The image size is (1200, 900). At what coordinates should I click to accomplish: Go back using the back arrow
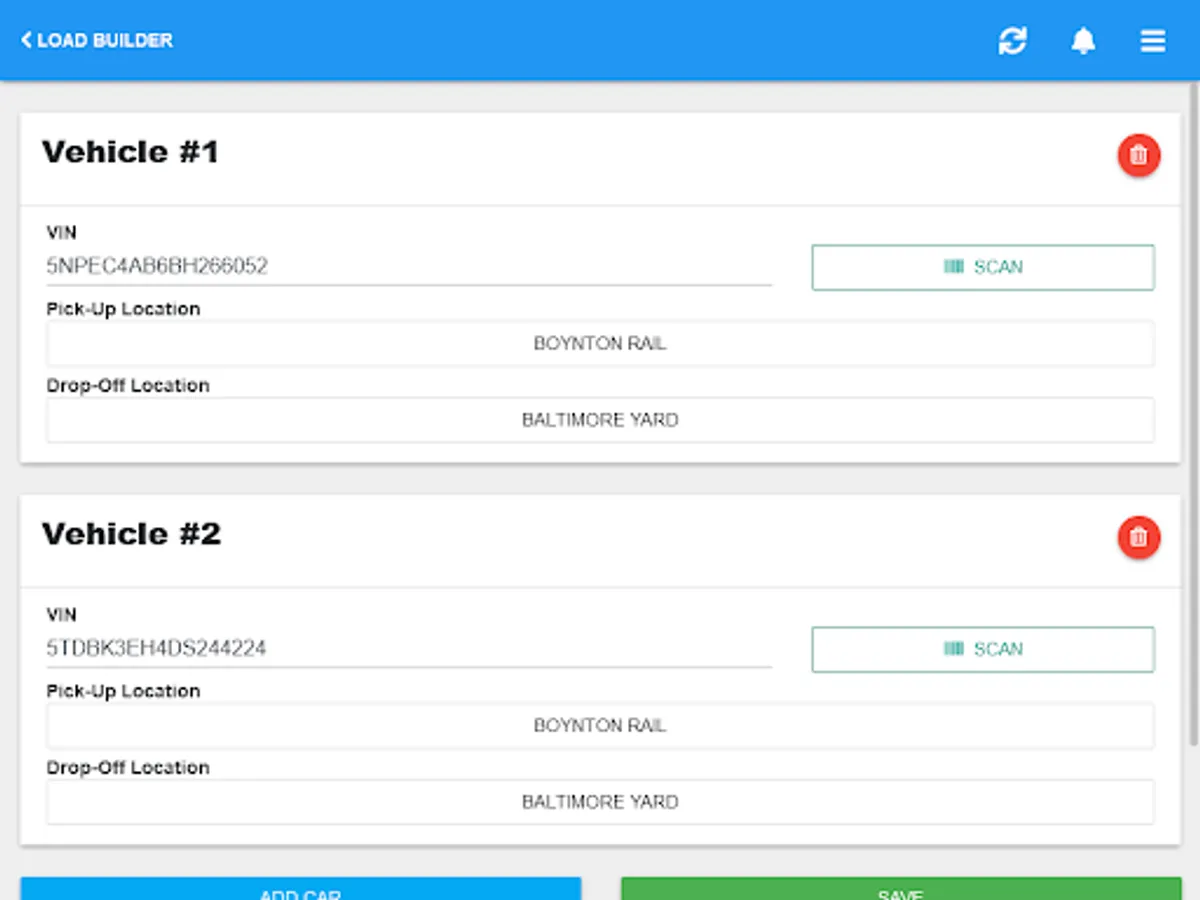tap(25, 40)
